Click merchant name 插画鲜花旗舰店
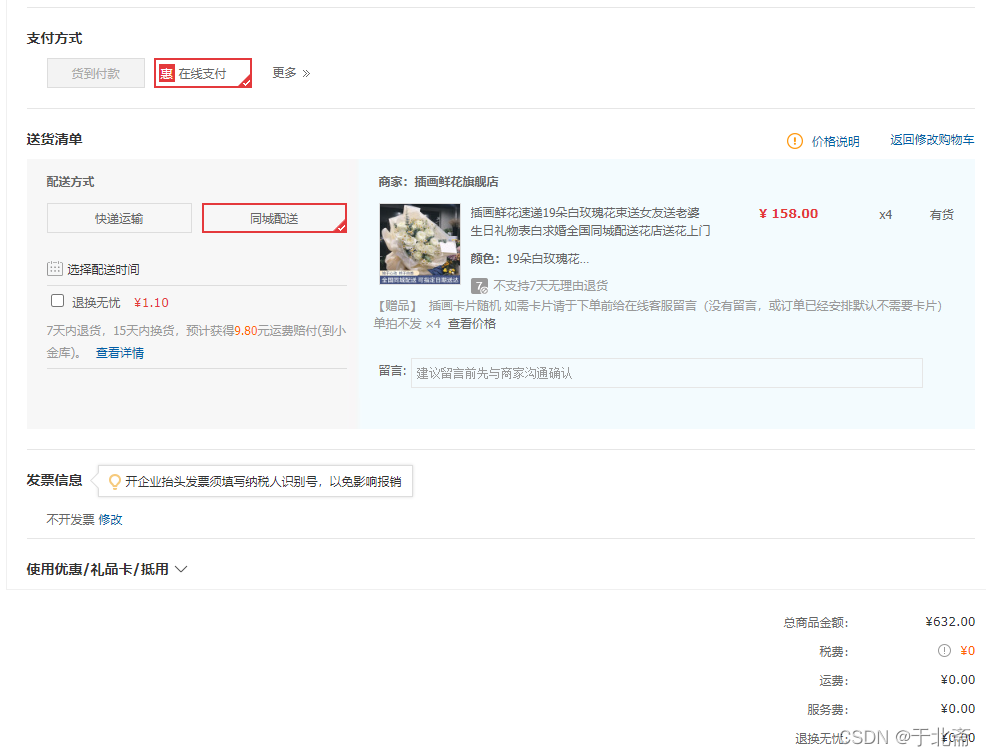The image size is (986, 756). pos(456,182)
